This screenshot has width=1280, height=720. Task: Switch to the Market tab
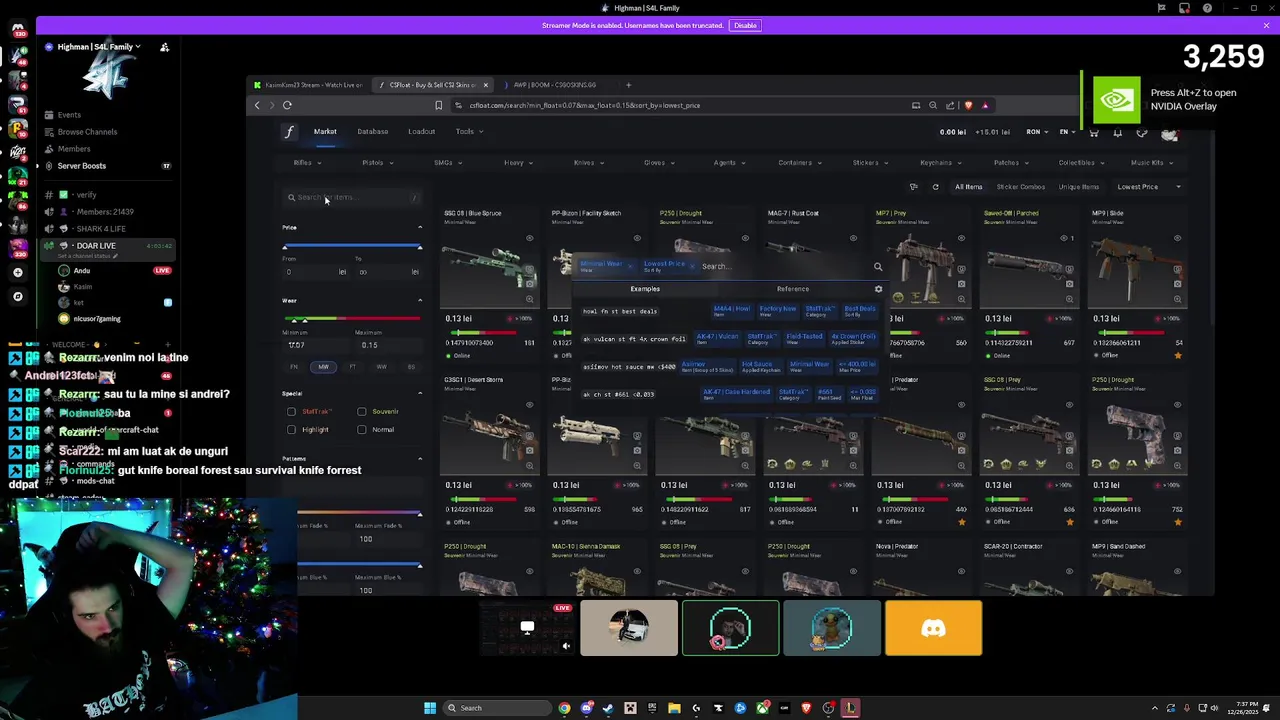325,132
